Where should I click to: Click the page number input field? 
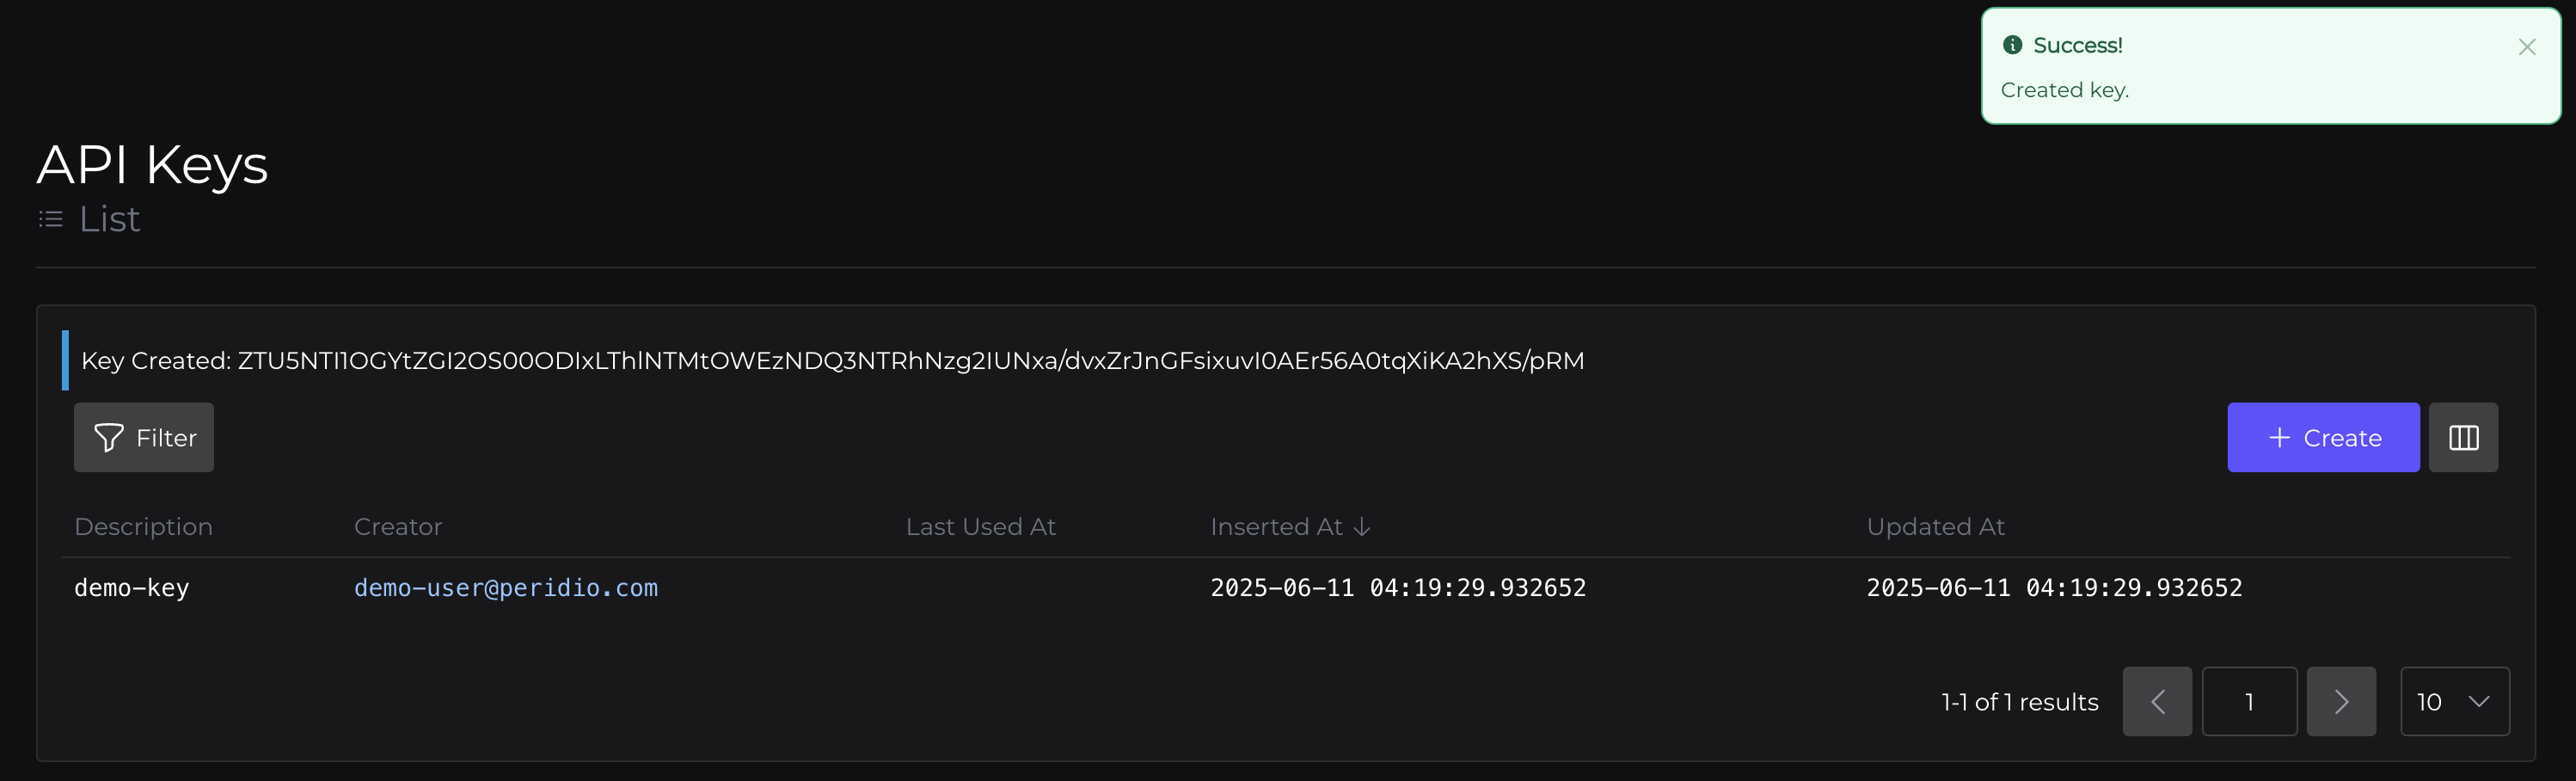(2248, 702)
